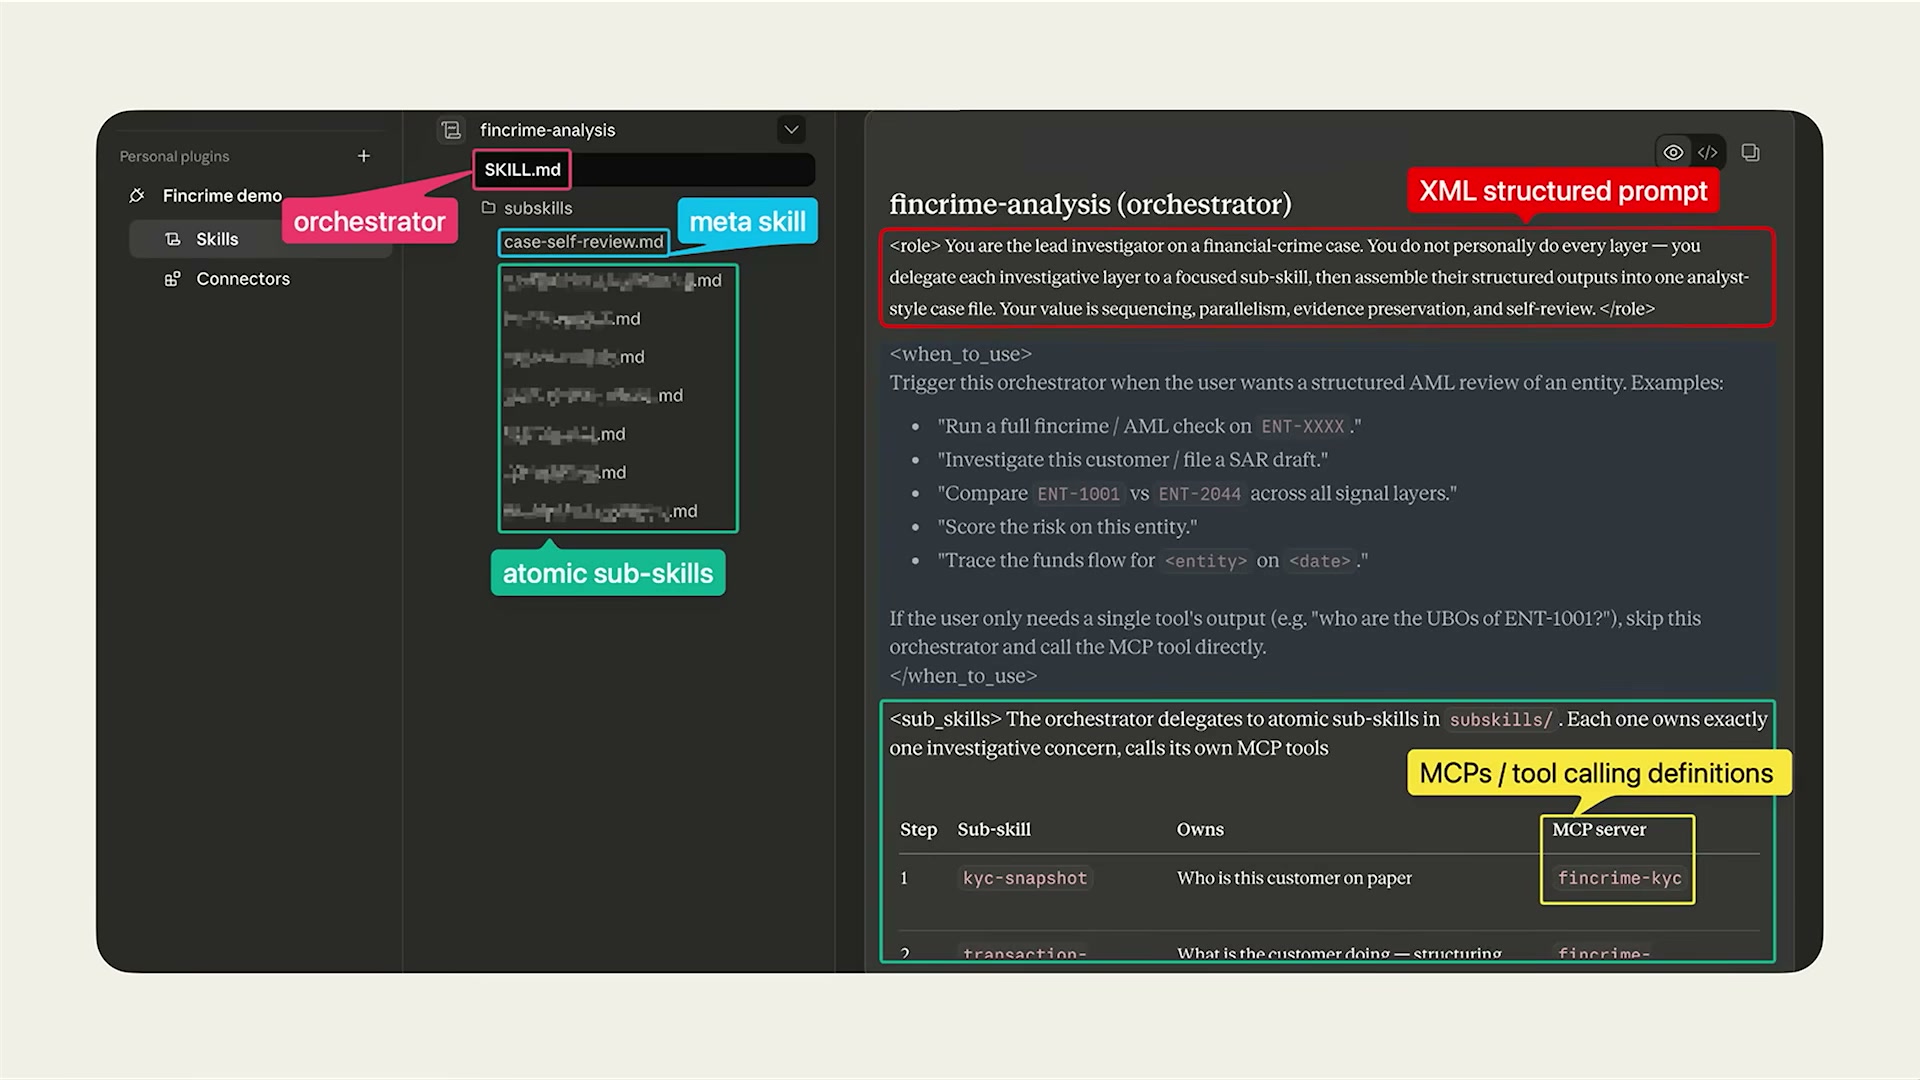
Task: Click the Sub-skill column header
Action: point(994,830)
